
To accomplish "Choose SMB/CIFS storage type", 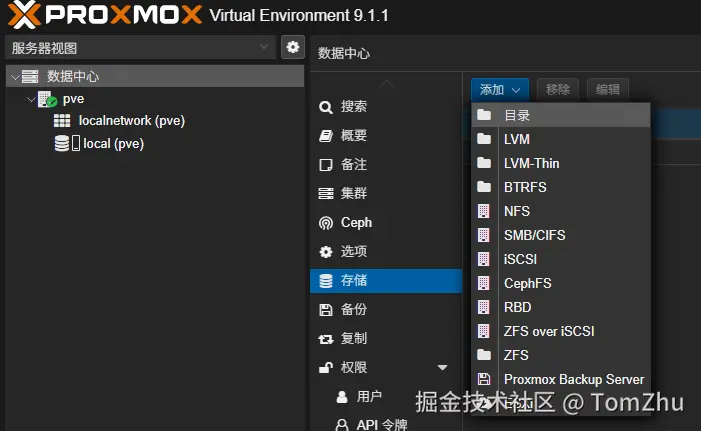I will 561,235.
